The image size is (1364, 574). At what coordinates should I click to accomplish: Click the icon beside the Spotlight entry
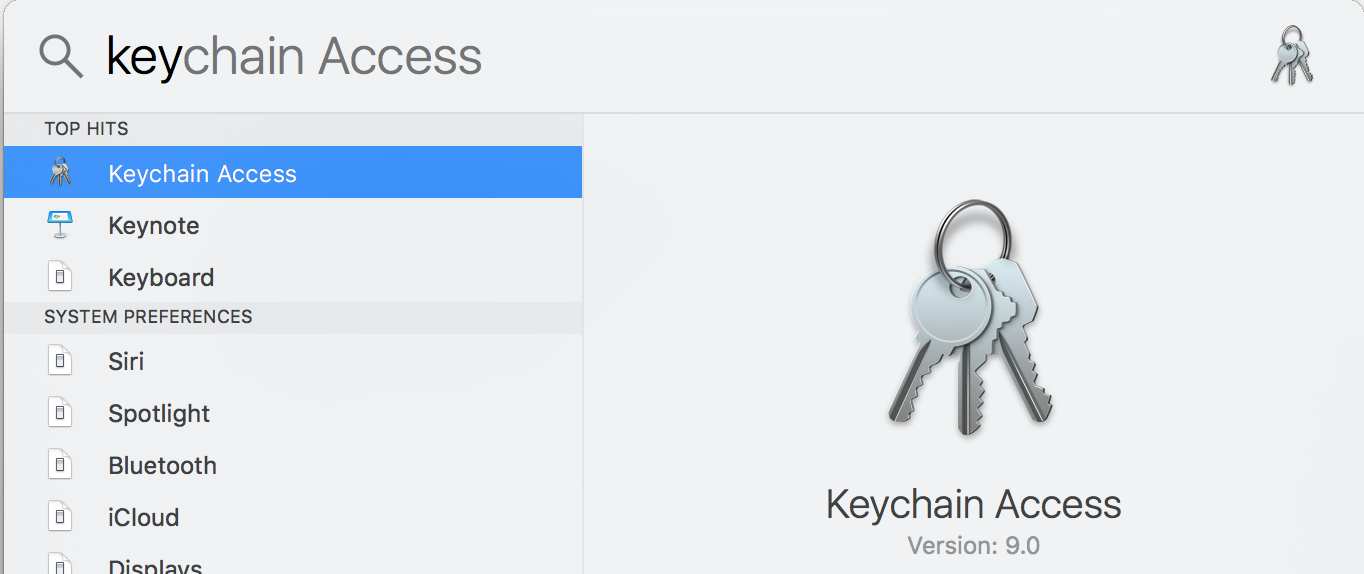click(x=61, y=413)
